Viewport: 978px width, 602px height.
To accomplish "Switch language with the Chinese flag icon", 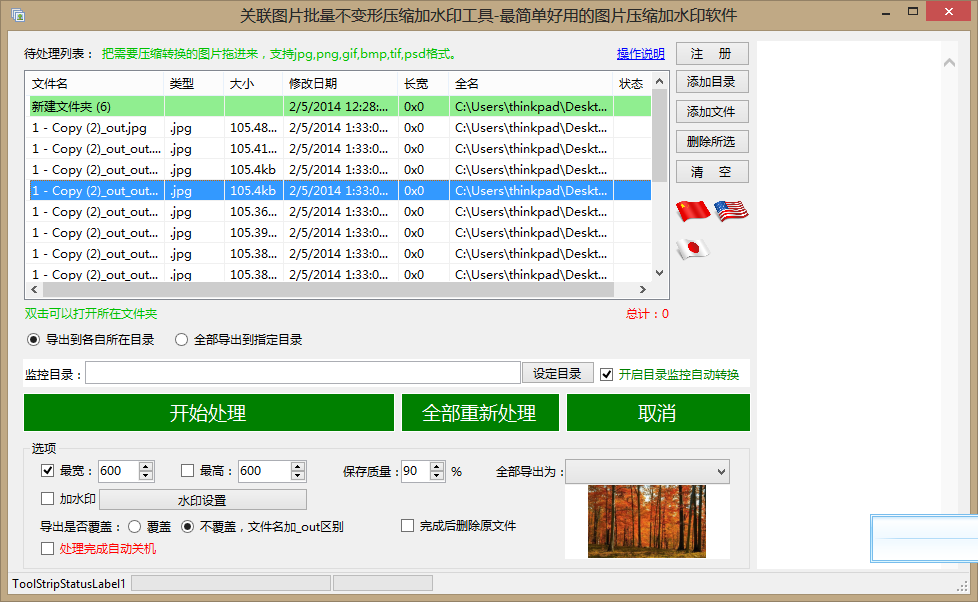I will pyautogui.click(x=693, y=211).
